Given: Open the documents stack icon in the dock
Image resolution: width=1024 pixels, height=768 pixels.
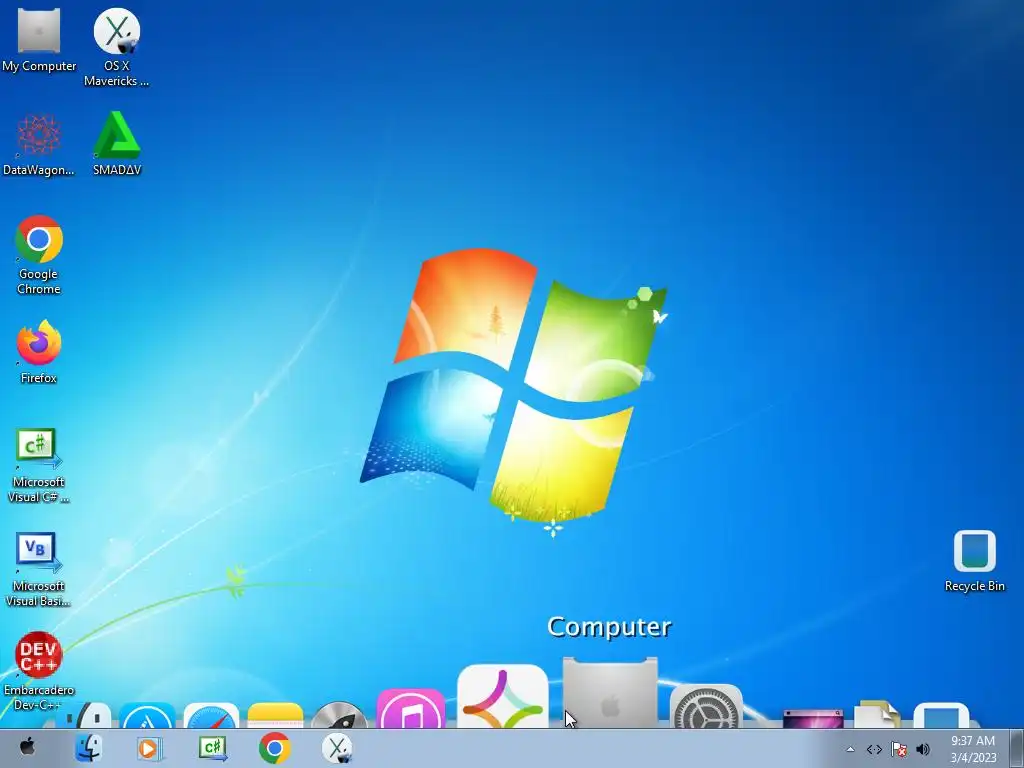Looking at the screenshot, I should click(877, 715).
